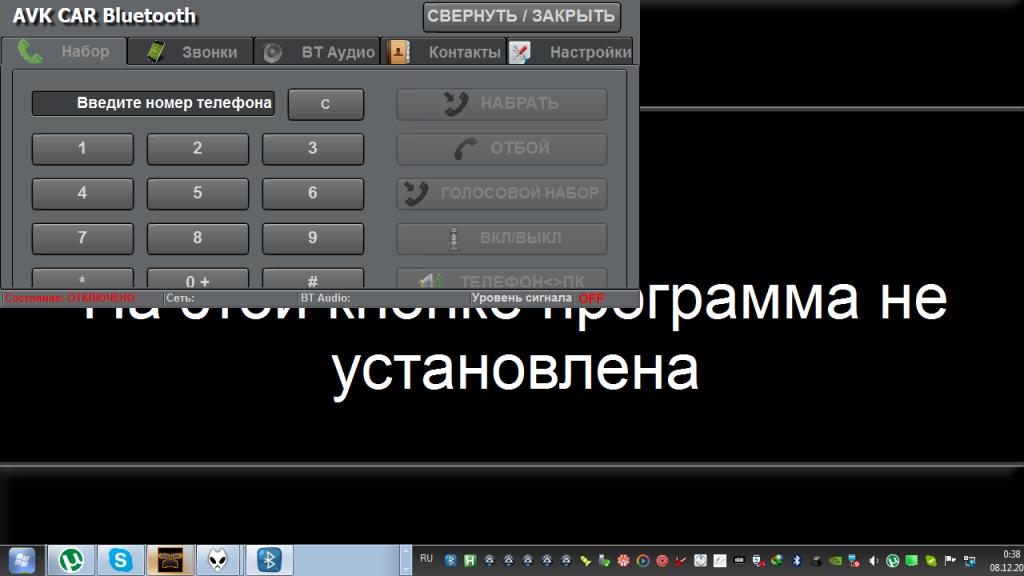Tap digit 4 on the keypad
Viewport: 1024px width, 576px height.
click(x=82, y=193)
